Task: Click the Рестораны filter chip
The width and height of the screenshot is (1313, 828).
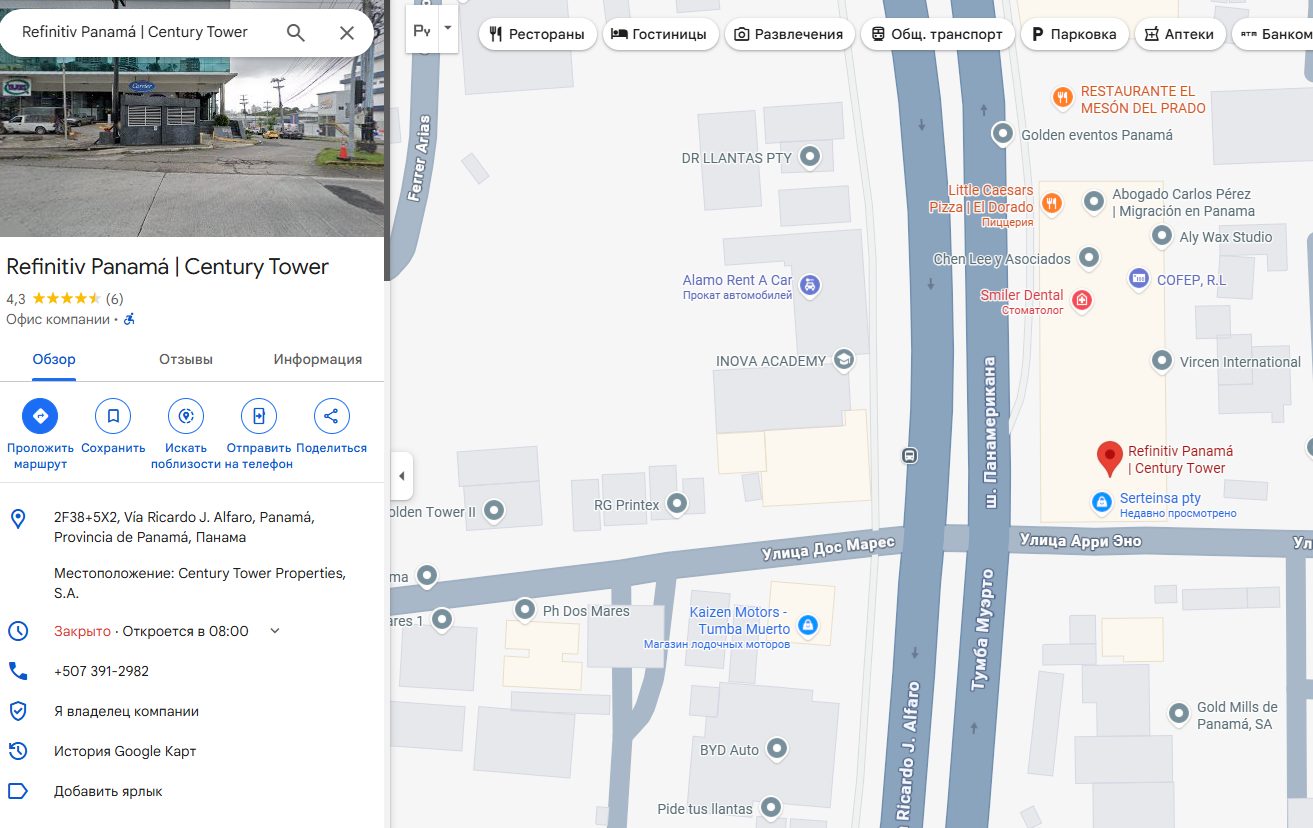Action: pos(537,34)
